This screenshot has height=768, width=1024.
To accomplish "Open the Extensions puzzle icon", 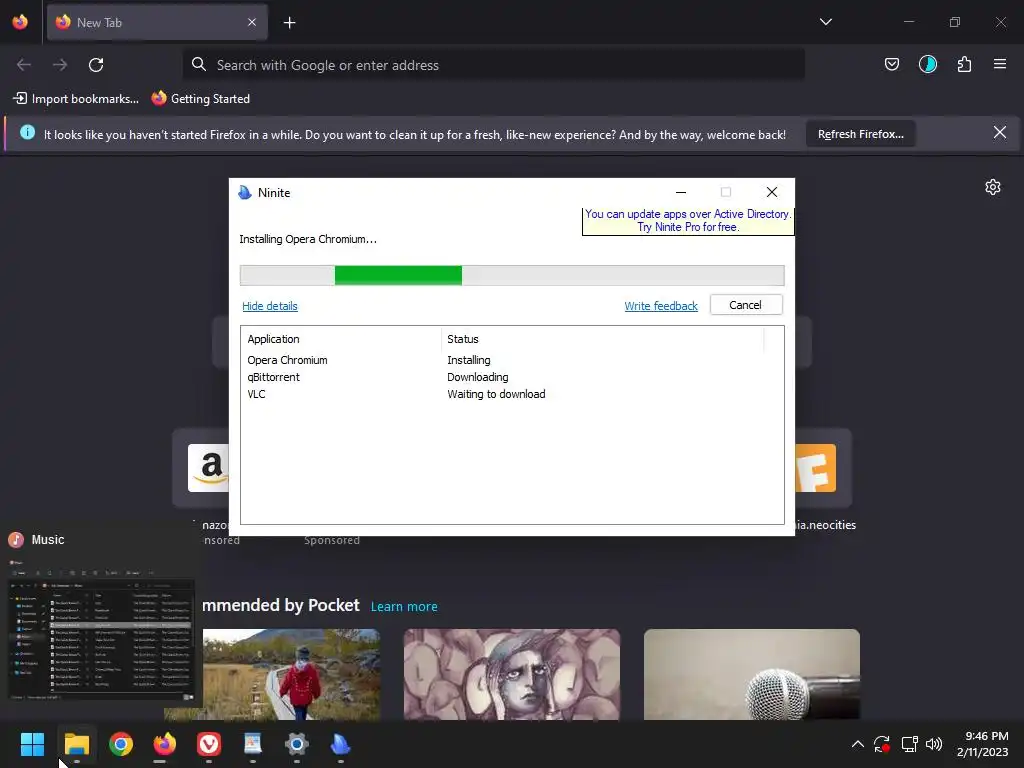I will click(964, 64).
